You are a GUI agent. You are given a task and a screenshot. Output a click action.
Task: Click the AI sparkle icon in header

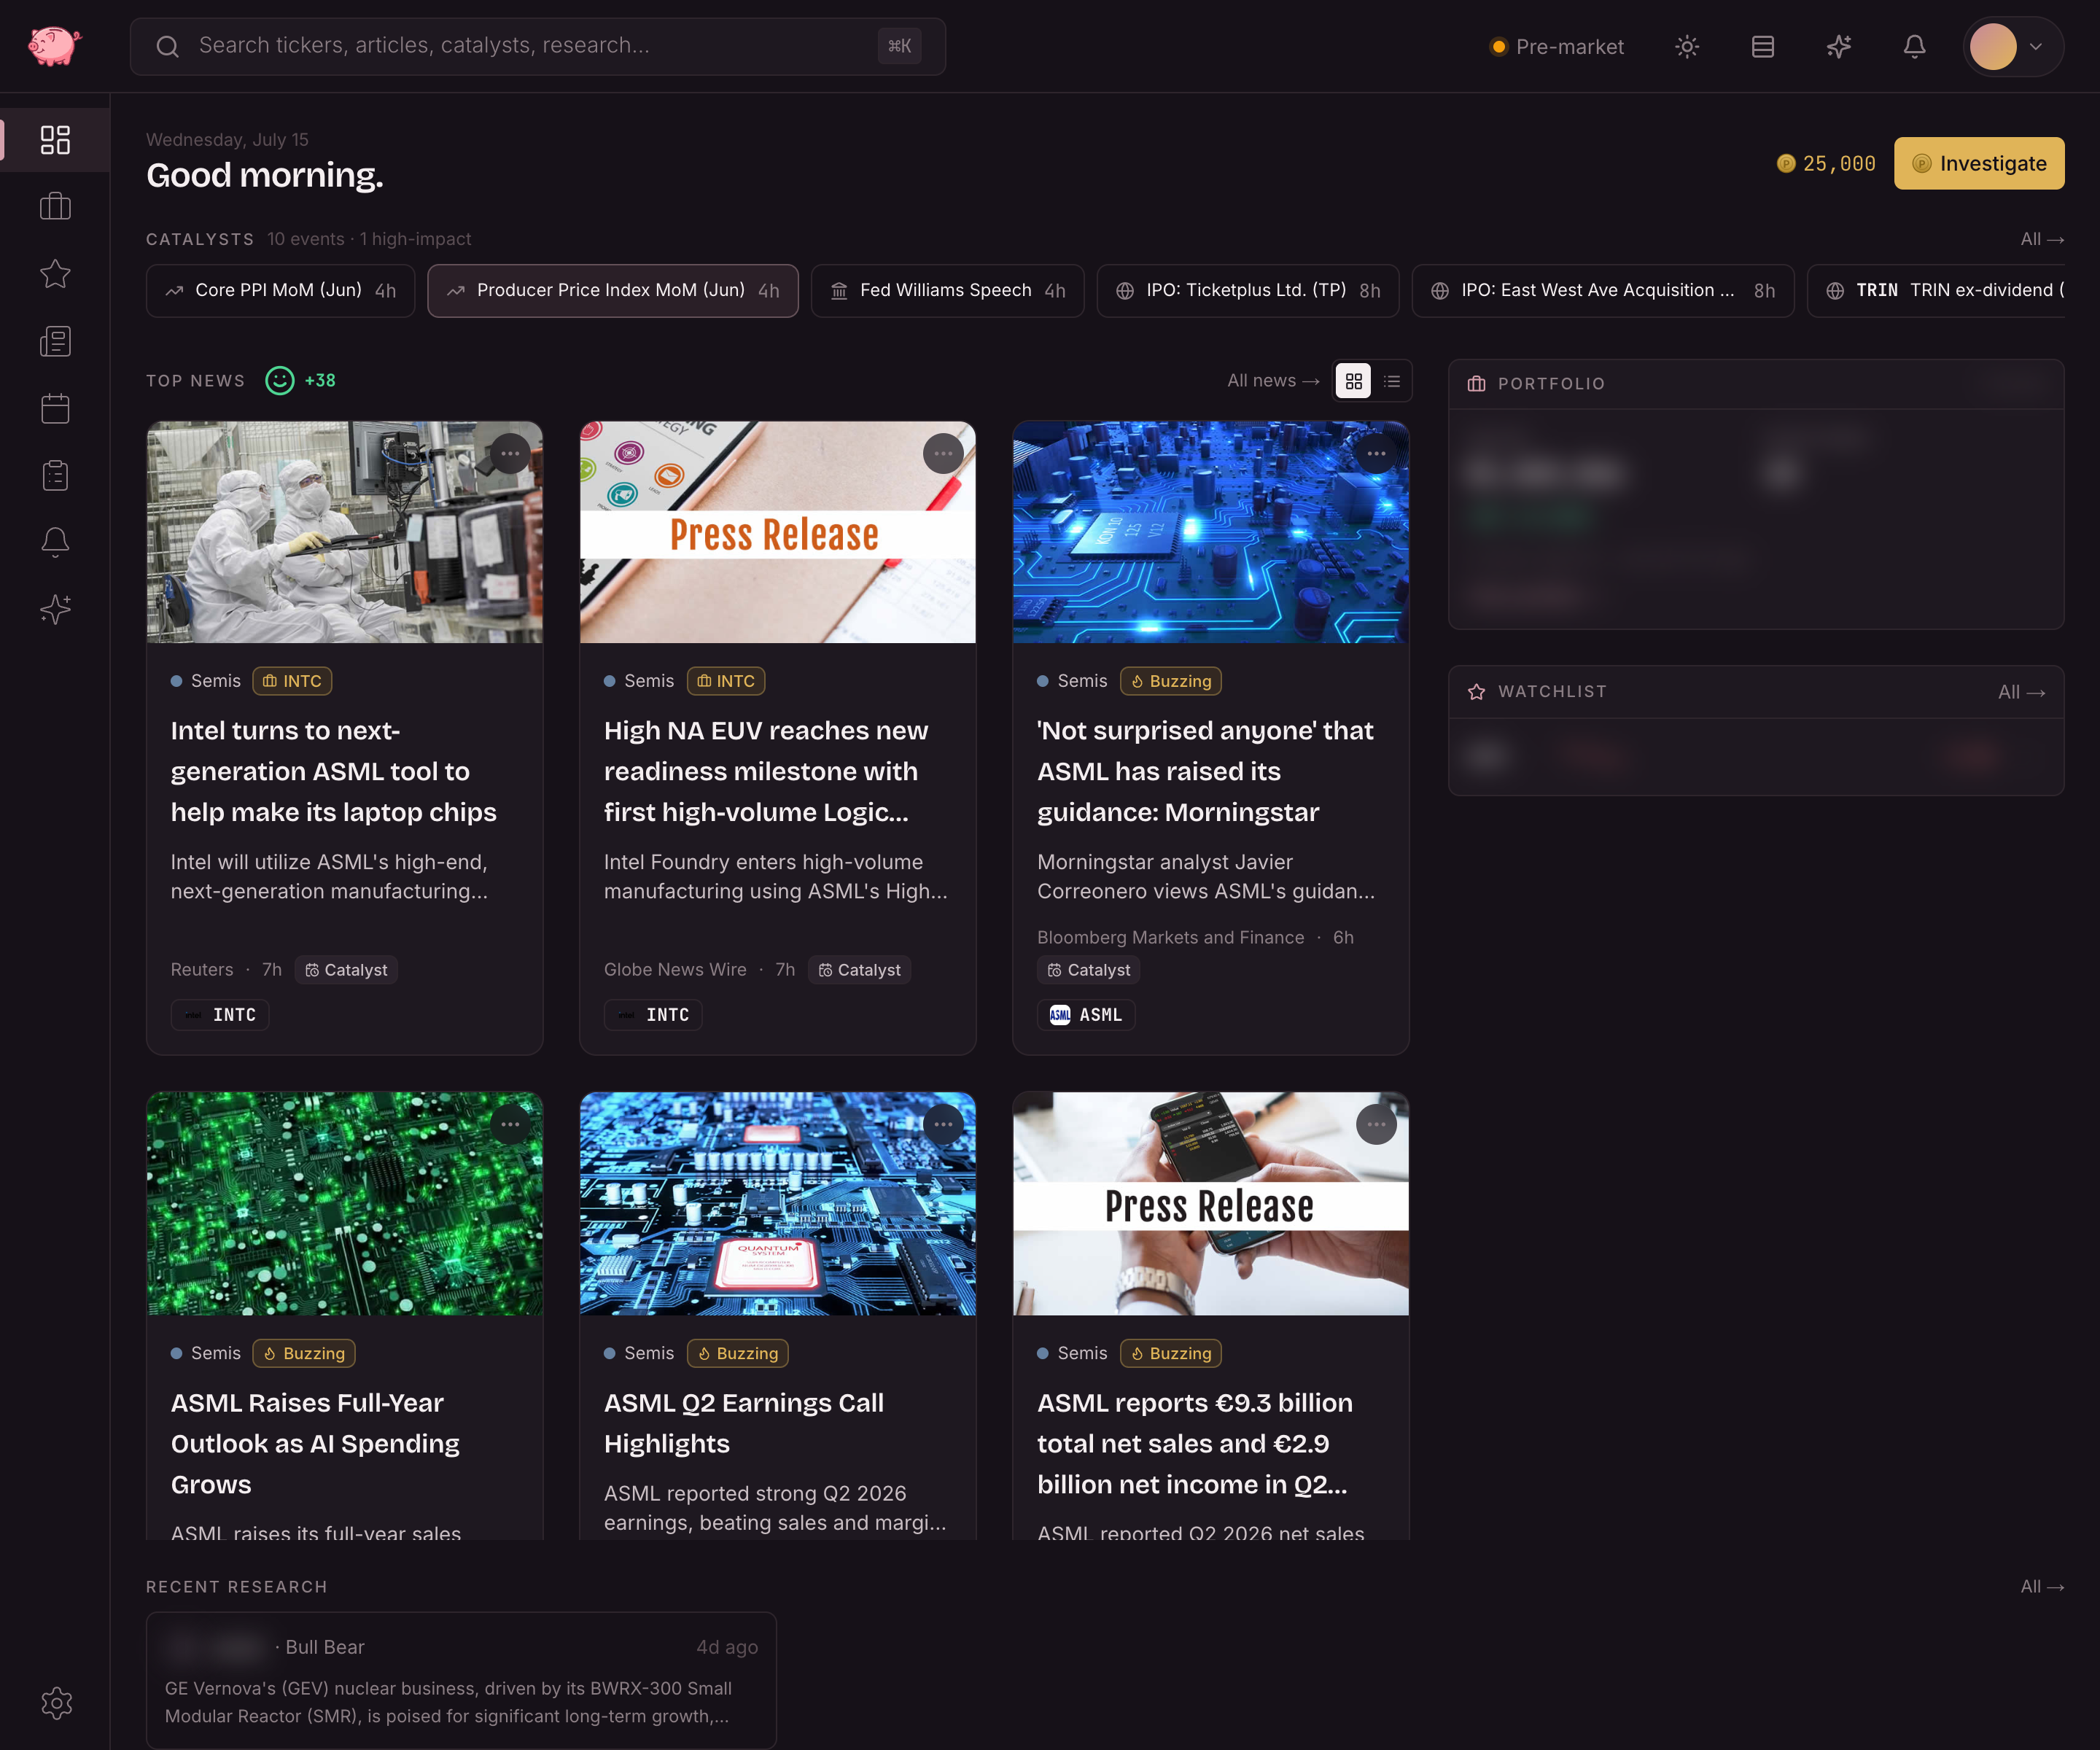pyautogui.click(x=1839, y=47)
